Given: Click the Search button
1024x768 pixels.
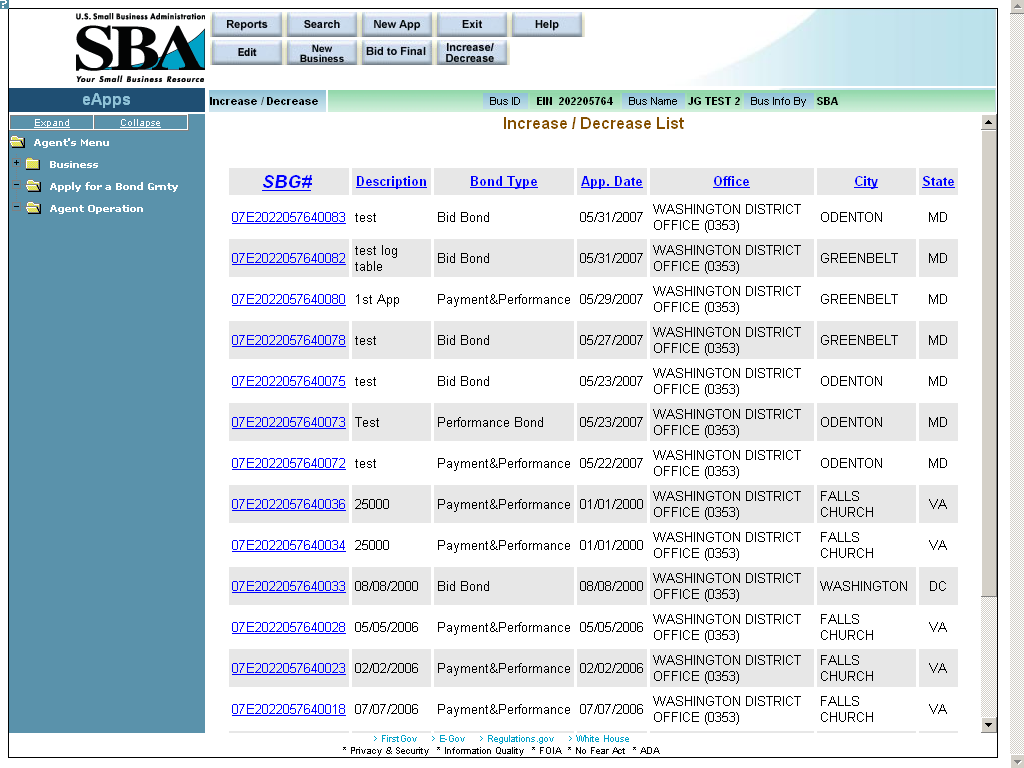Looking at the screenshot, I should [x=322, y=24].
